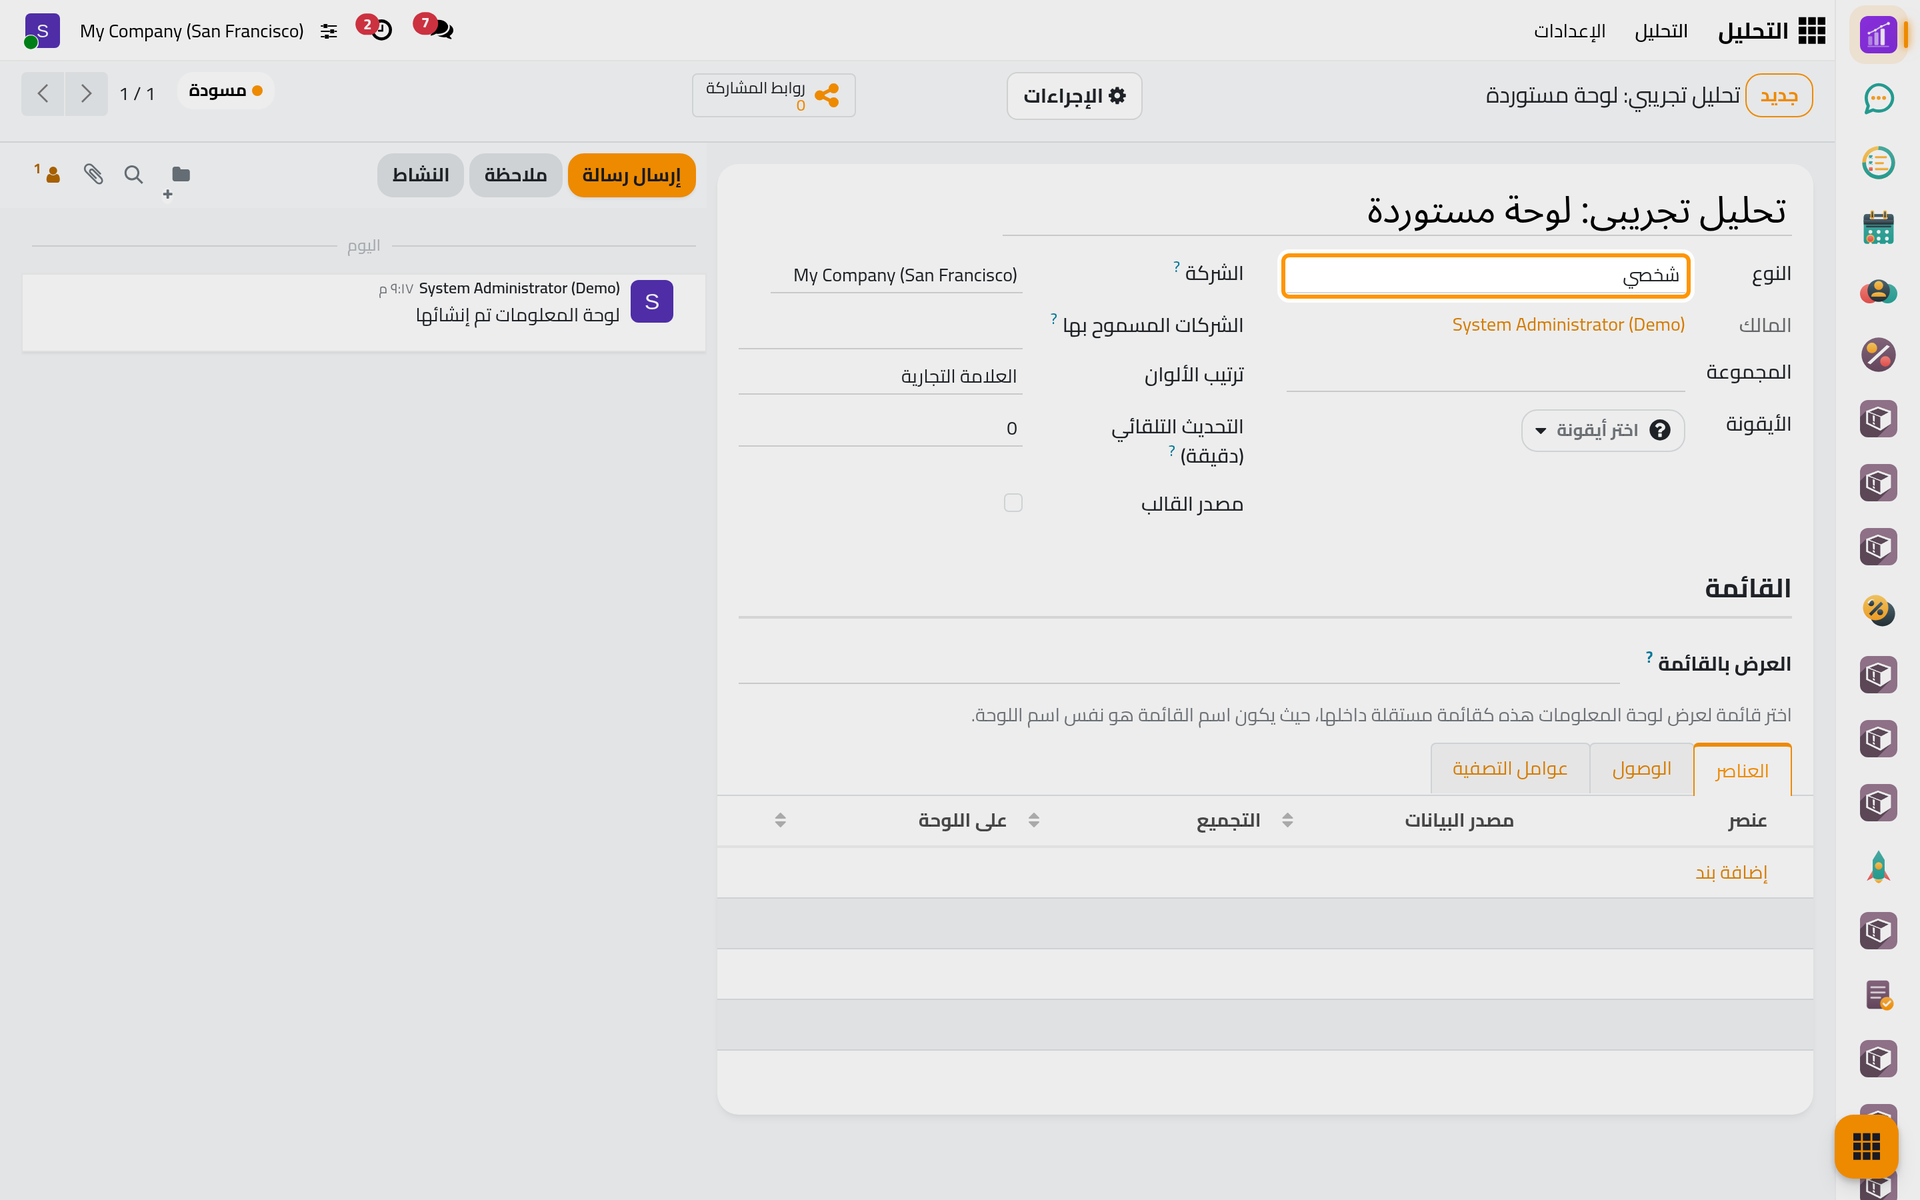Open the Contacts sidebar app

pyautogui.click(x=1878, y=291)
